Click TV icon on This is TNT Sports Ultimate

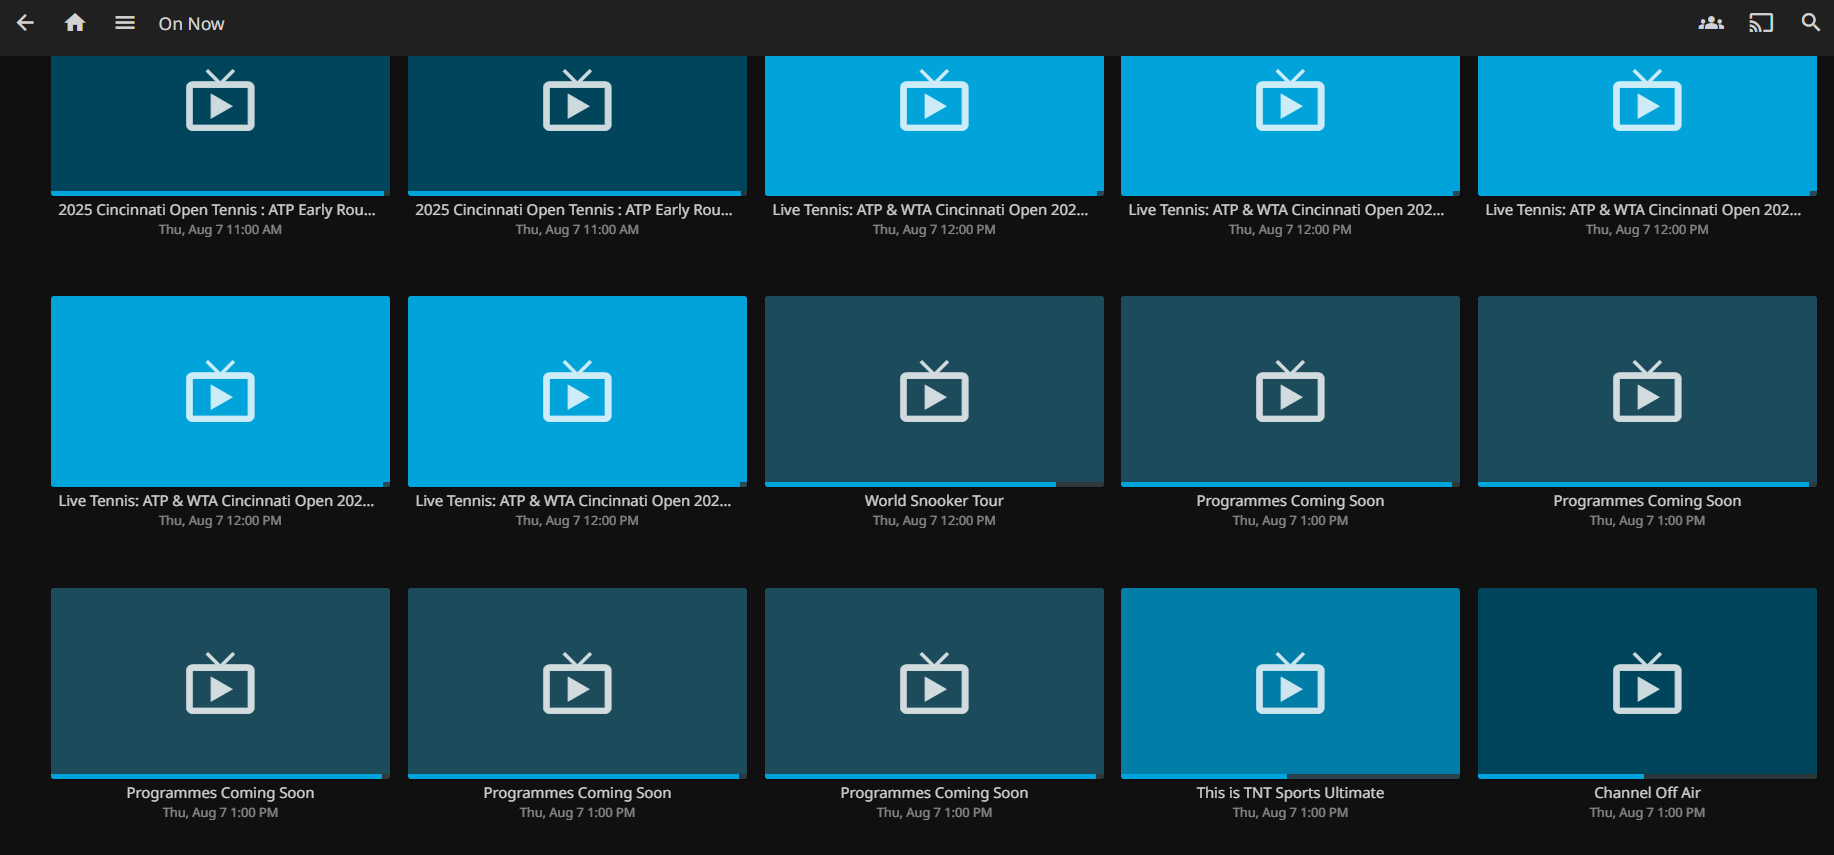click(1290, 684)
